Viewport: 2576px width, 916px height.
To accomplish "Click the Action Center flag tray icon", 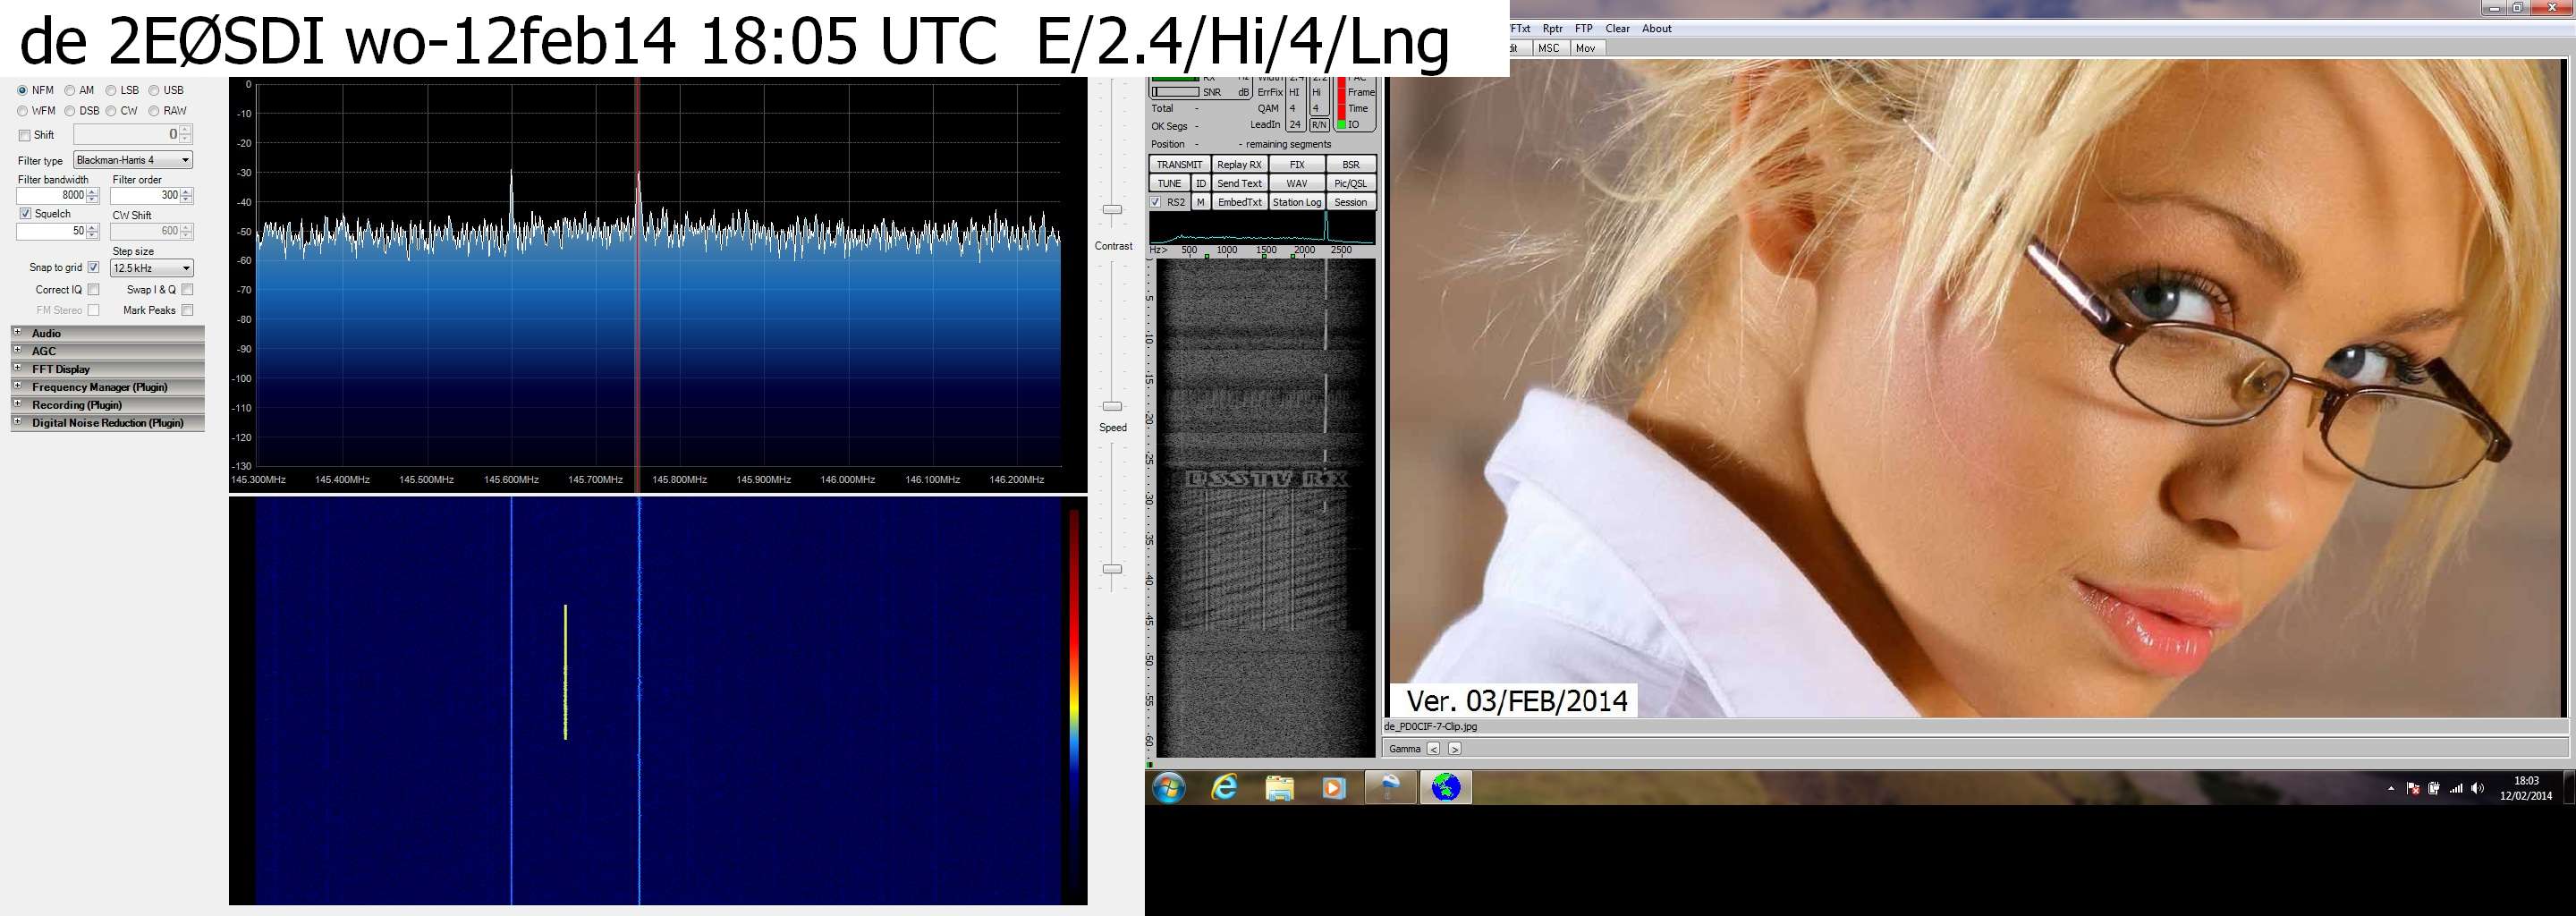I will coord(2413,788).
